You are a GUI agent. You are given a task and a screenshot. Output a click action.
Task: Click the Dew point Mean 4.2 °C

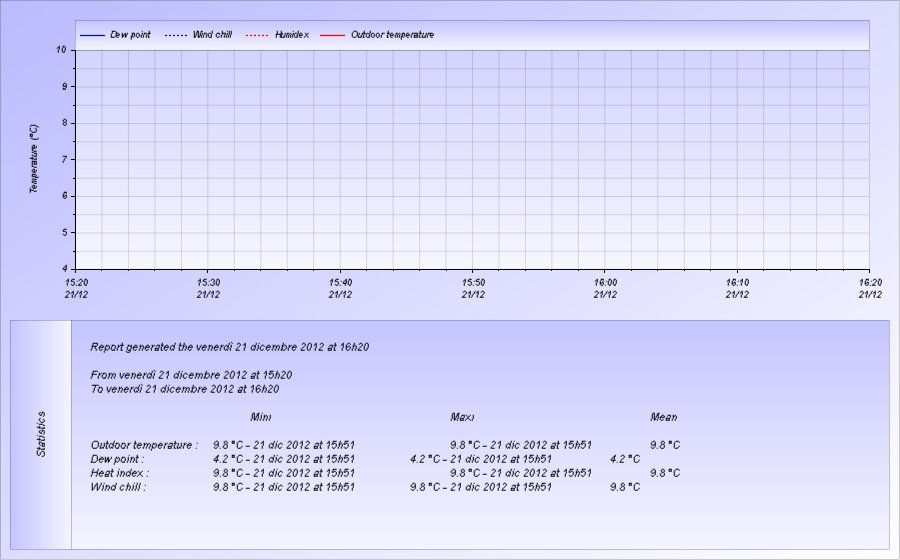click(625, 459)
